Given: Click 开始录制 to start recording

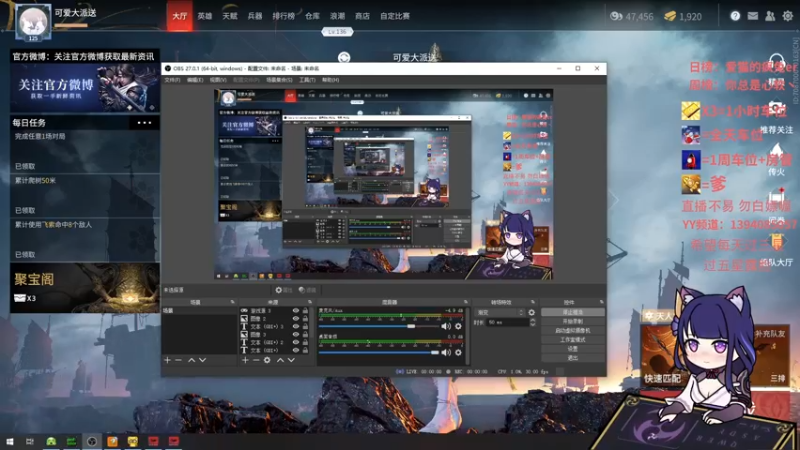Looking at the screenshot, I should [572, 321].
